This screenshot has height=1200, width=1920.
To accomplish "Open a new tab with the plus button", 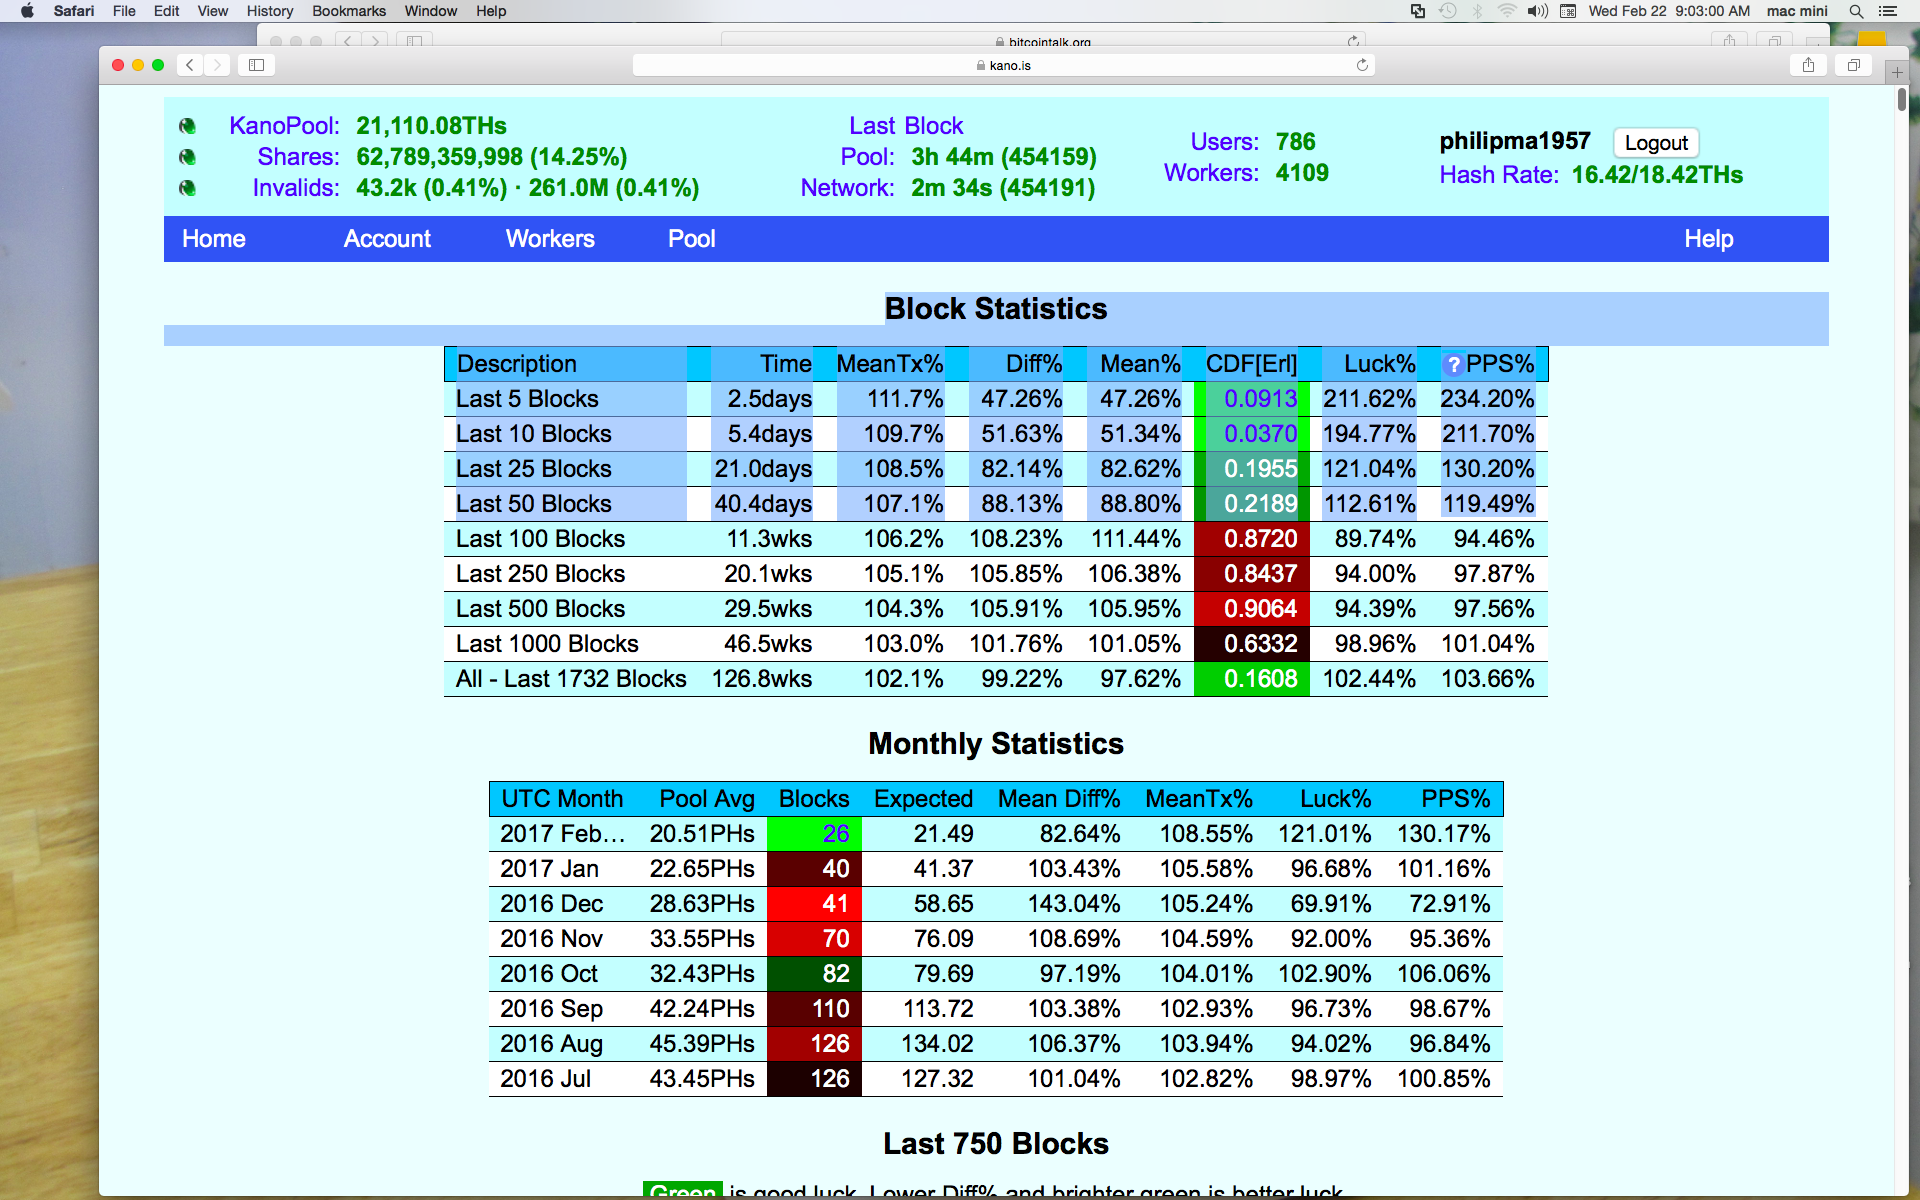I will coord(1897,72).
